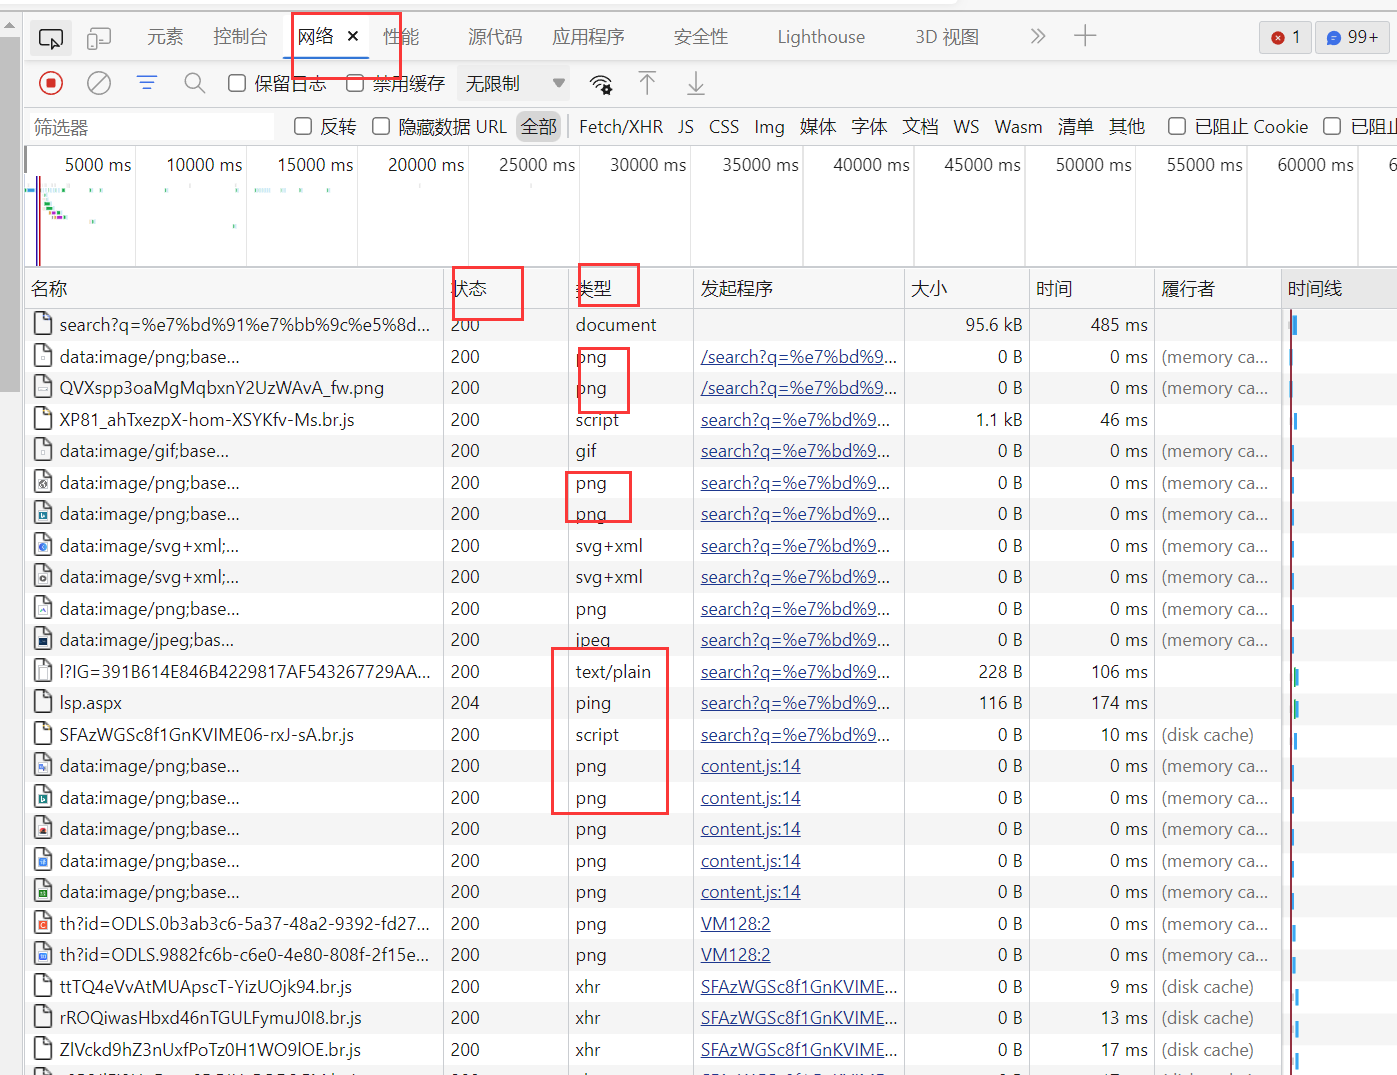This screenshot has height=1075, width=1397.
Task: Sort by the 时间线 column header
Action: pos(1339,289)
